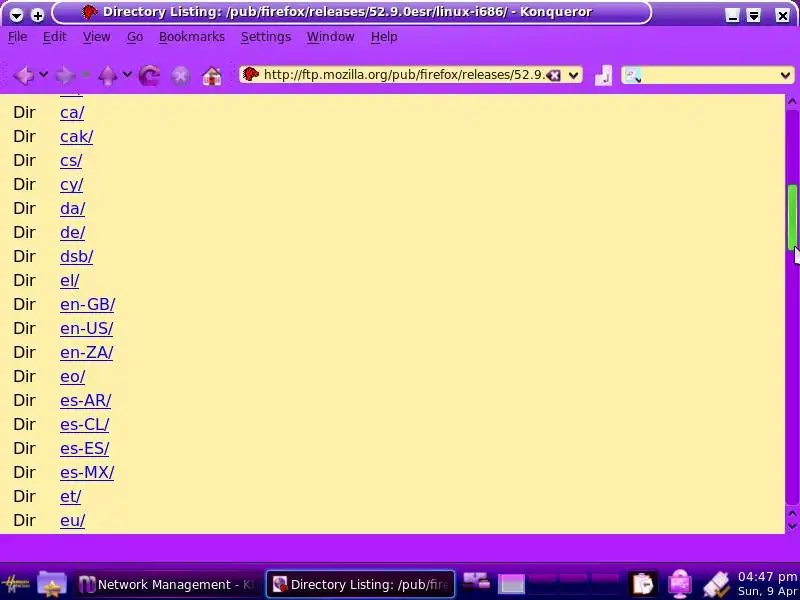Open the Edit menu
The image size is (800, 600).
tap(55, 37)
